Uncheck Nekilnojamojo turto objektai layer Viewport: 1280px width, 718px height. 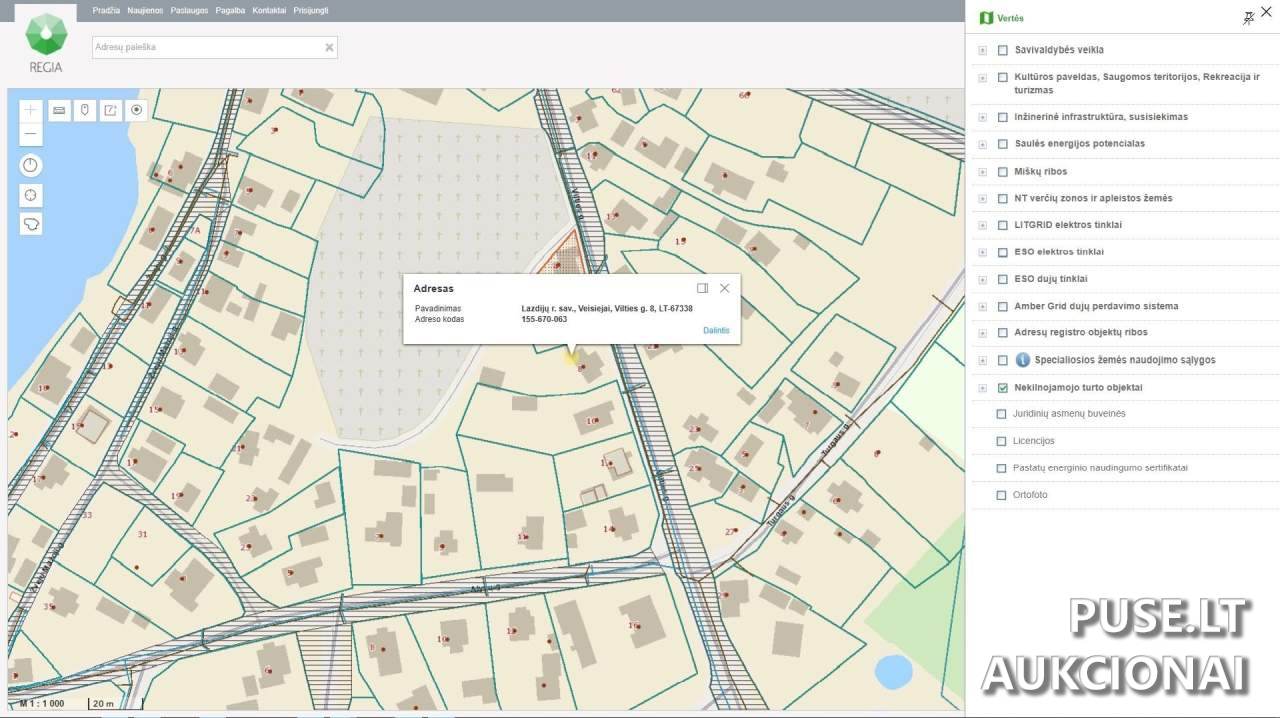click(1003, 388)
